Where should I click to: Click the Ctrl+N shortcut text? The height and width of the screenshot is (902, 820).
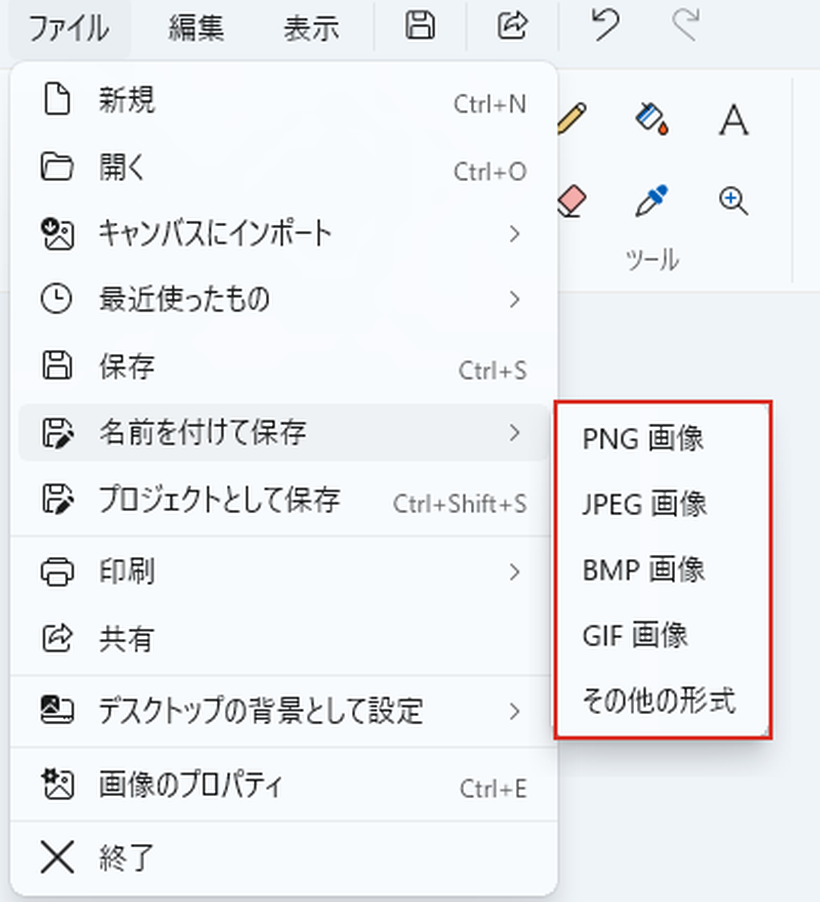(490, 104)
